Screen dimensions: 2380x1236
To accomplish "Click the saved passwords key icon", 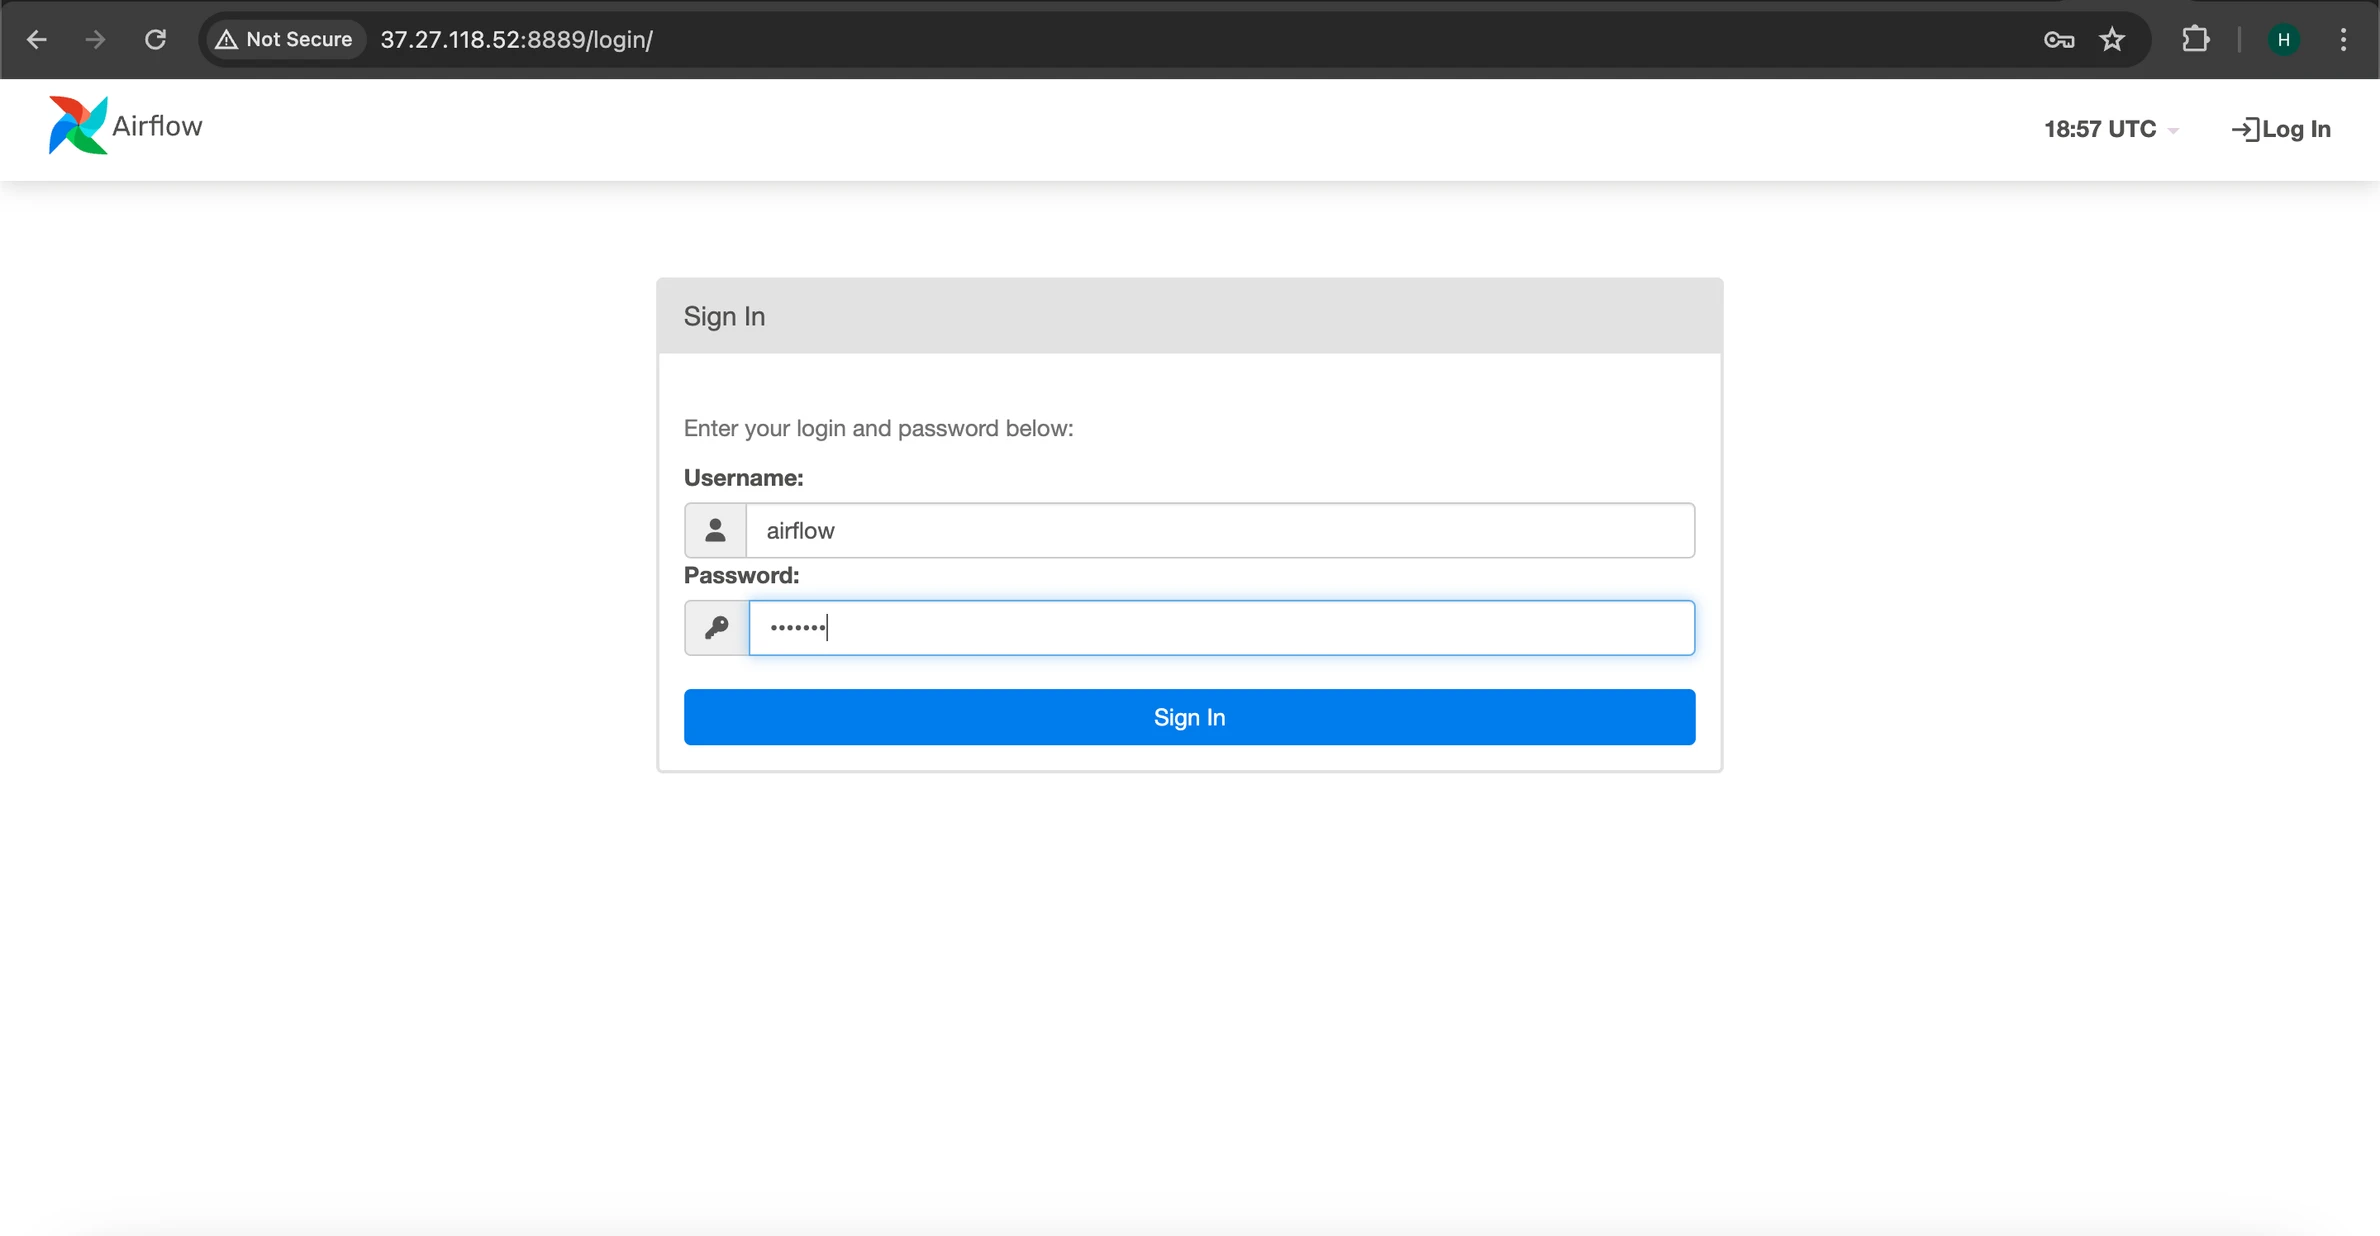I will [2058, 40].
